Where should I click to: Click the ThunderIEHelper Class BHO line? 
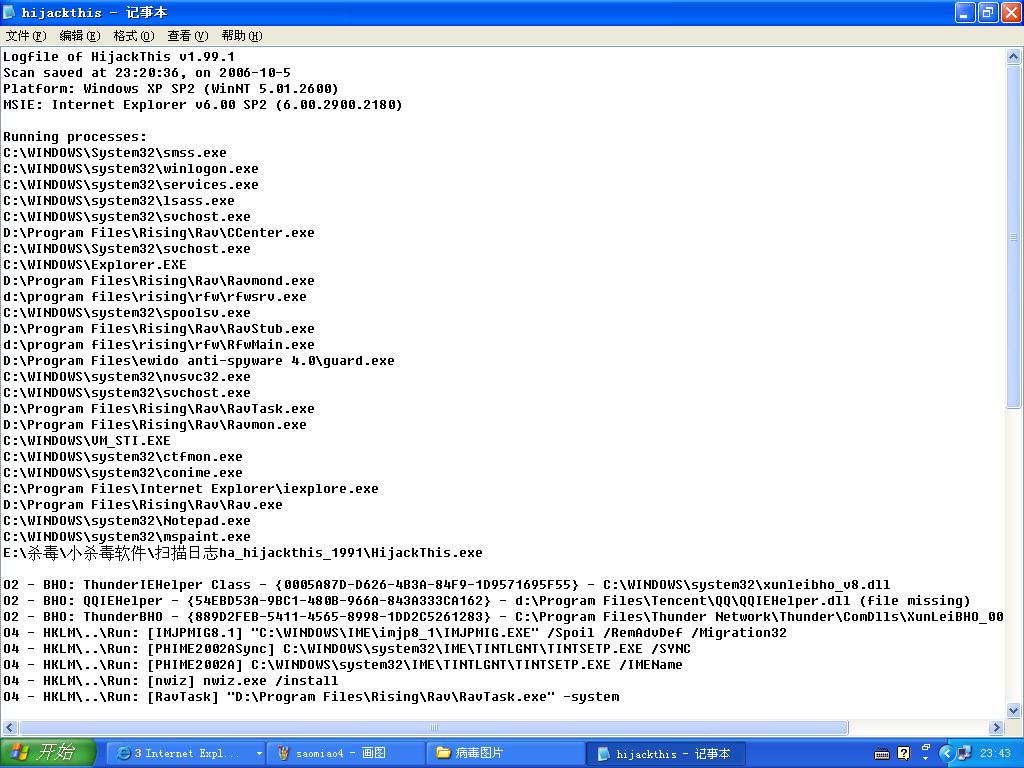pyautogui.click(x=447, y=584)
